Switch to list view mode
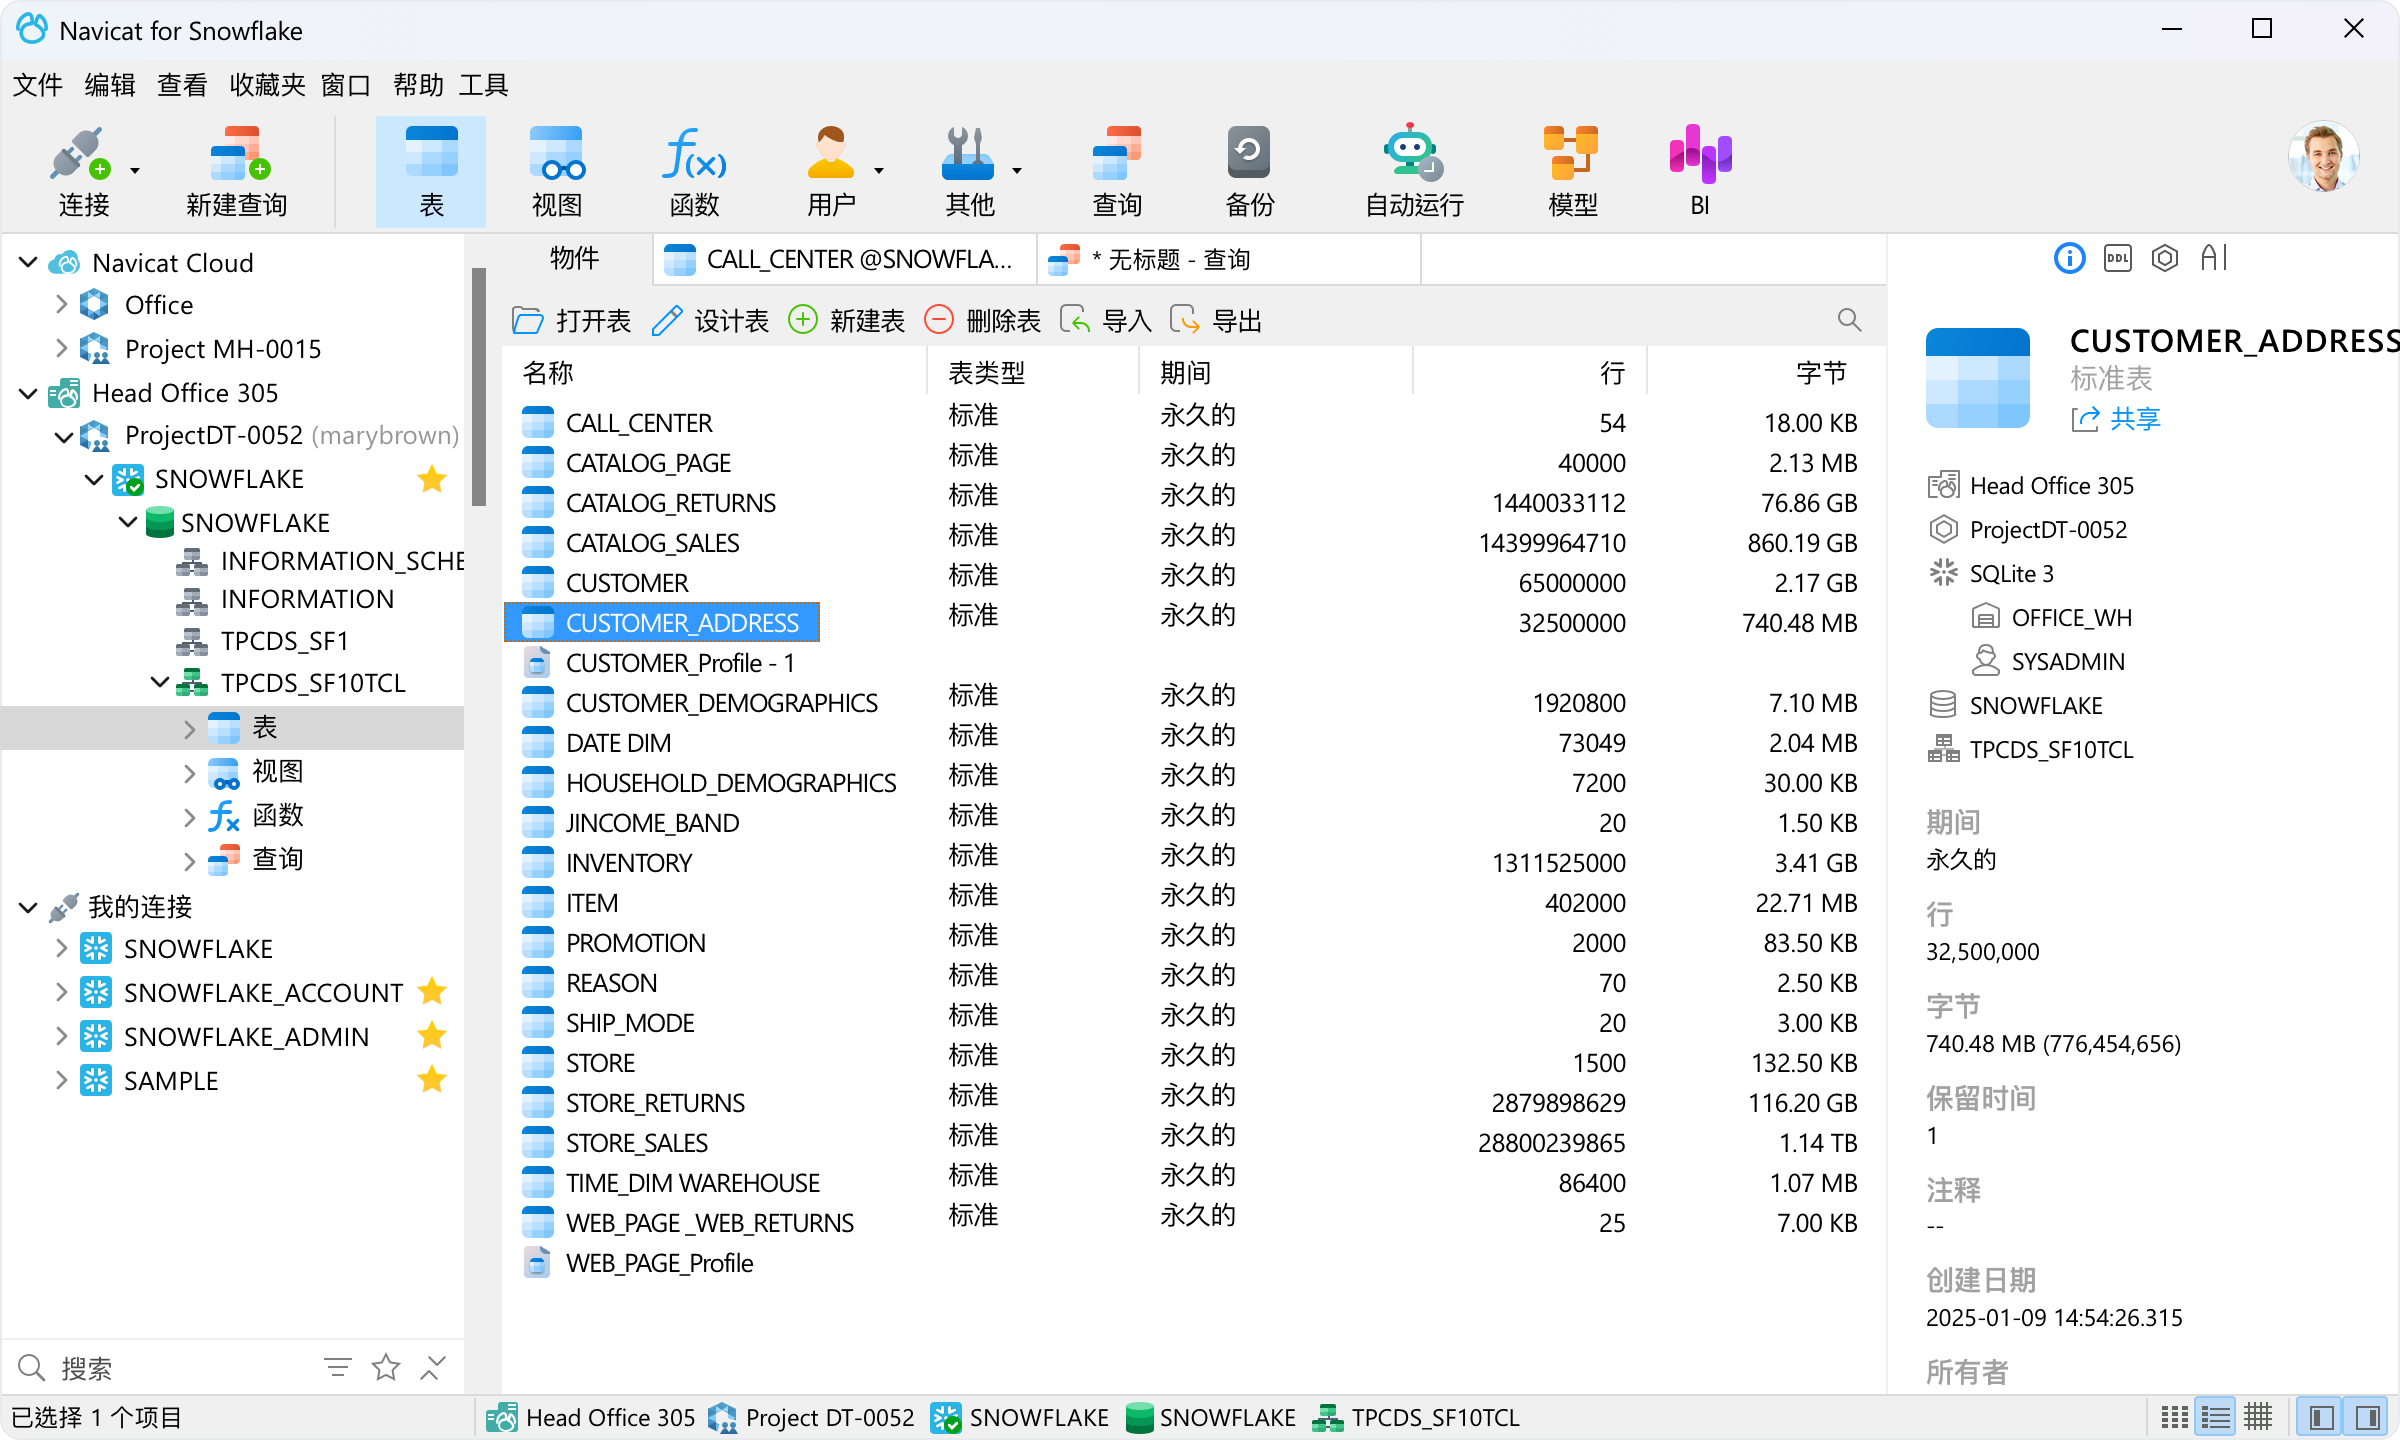The height and width of the screenshot is (1440, 2400). [x=2216, y=1417]
